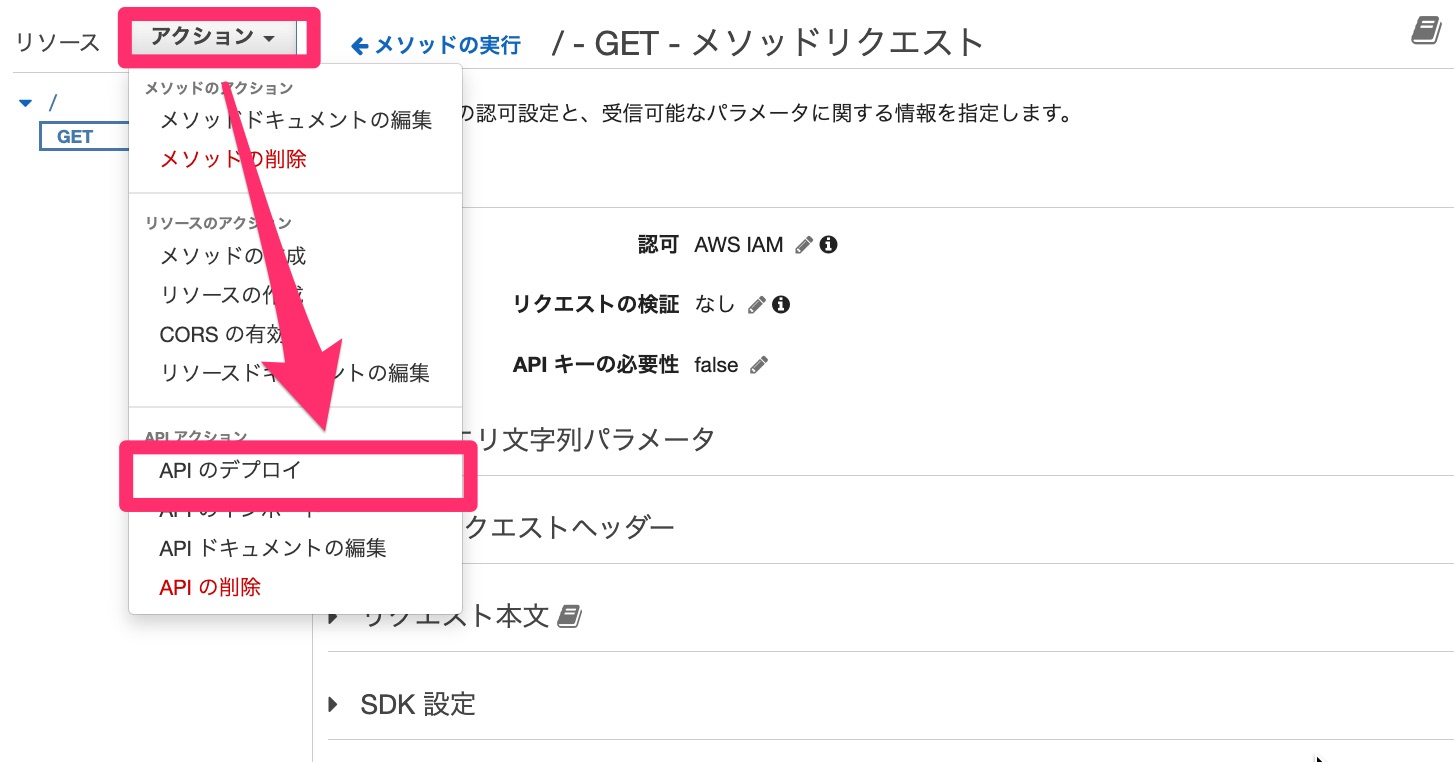This screenshot has height=762, width=1454.
Task: Click the book icon beside リクエスト本文
Action: (x=570, y=617)
